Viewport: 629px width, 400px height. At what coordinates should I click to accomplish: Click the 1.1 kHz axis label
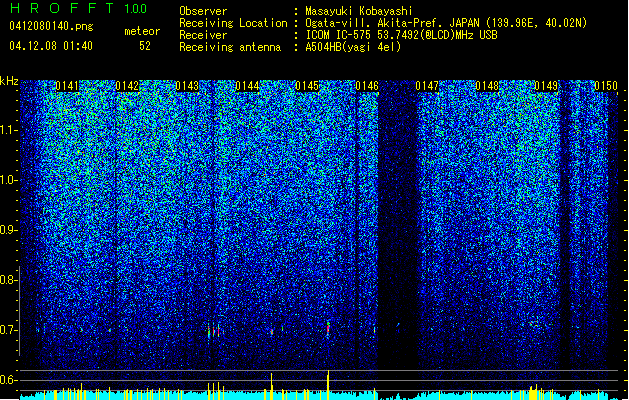coord(9,130)
